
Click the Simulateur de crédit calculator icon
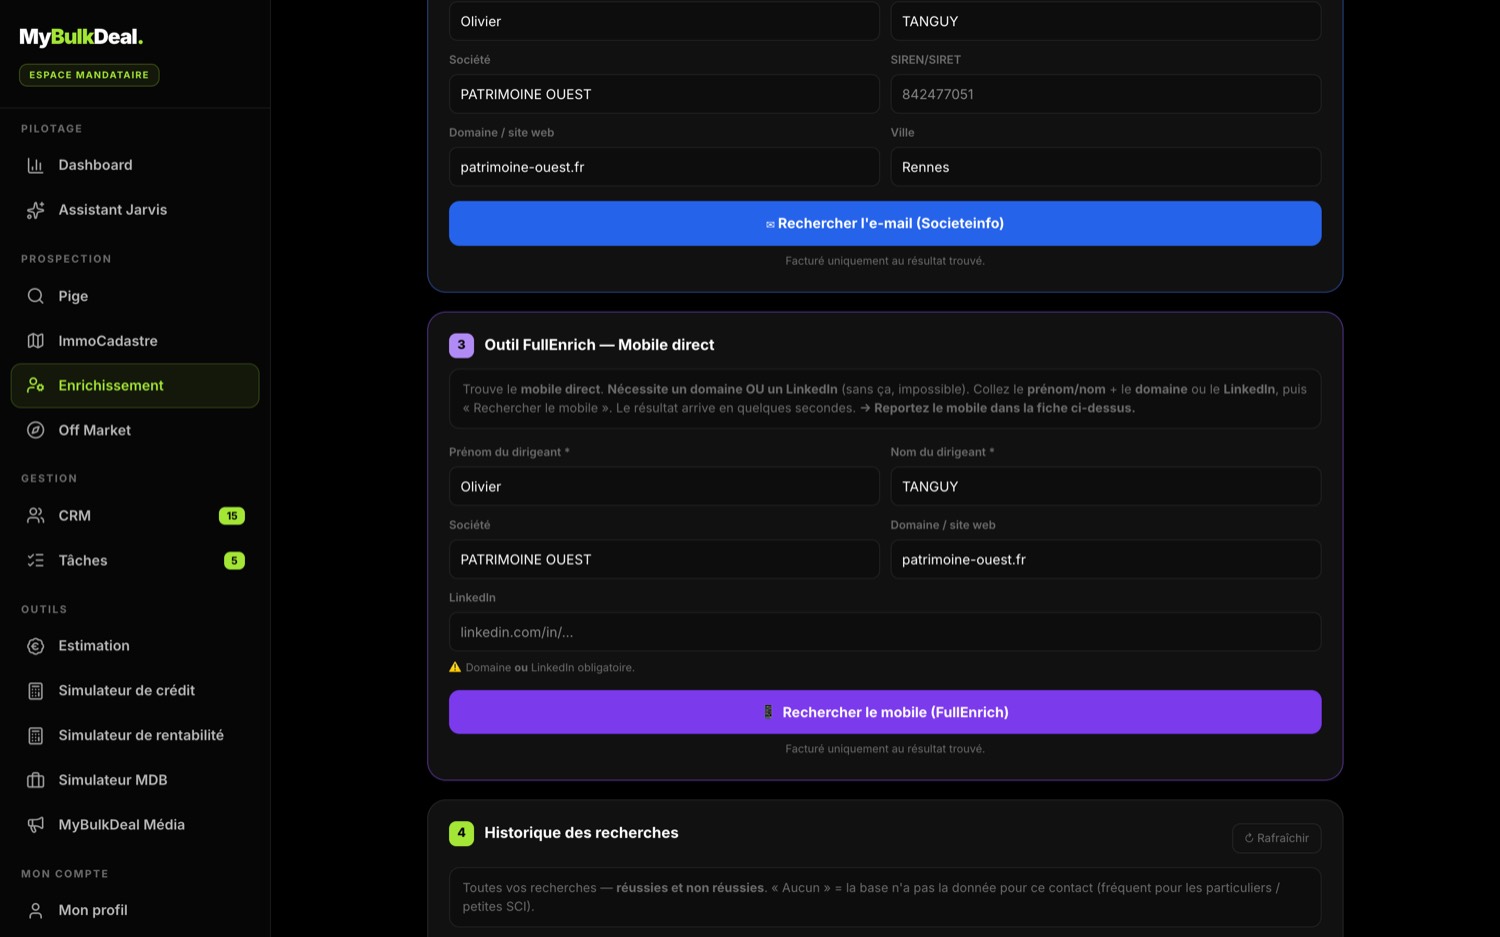tap(35, 691)
